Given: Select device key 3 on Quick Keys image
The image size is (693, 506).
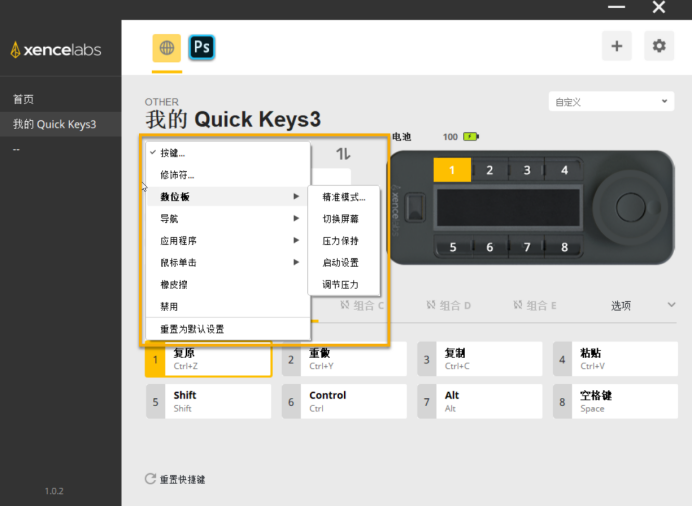Looking at the screenshot, I should click(x=527, y=170).
